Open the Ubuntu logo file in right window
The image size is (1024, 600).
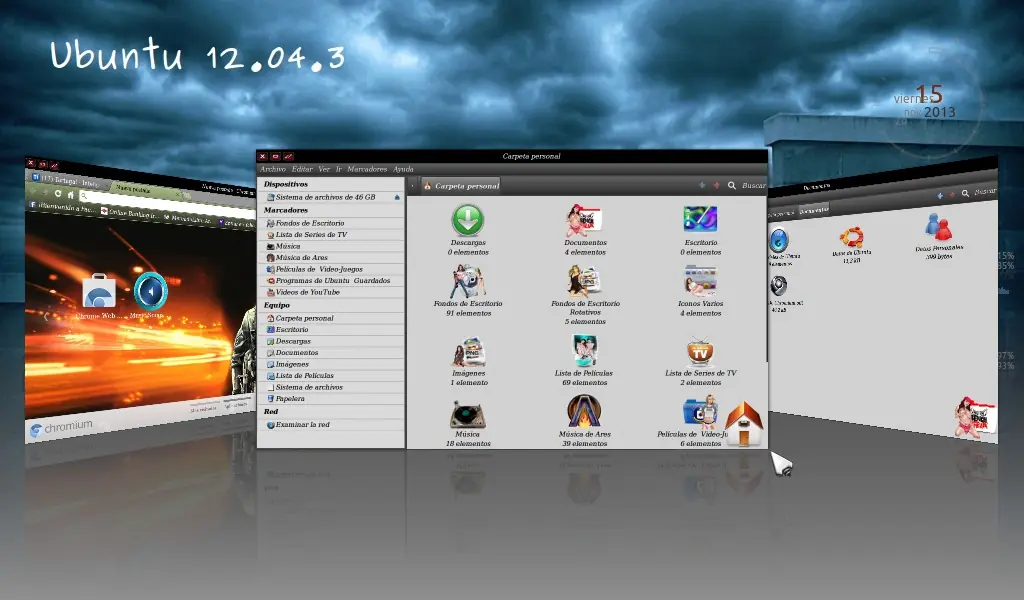coord(851,236)
